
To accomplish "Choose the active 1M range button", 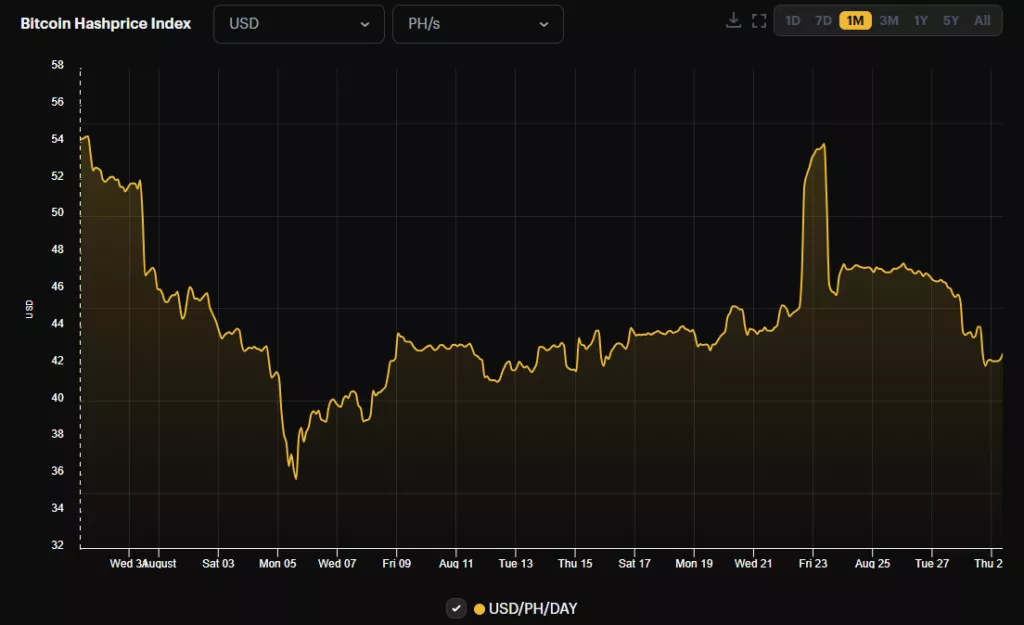I will click(x=855, y=21).
